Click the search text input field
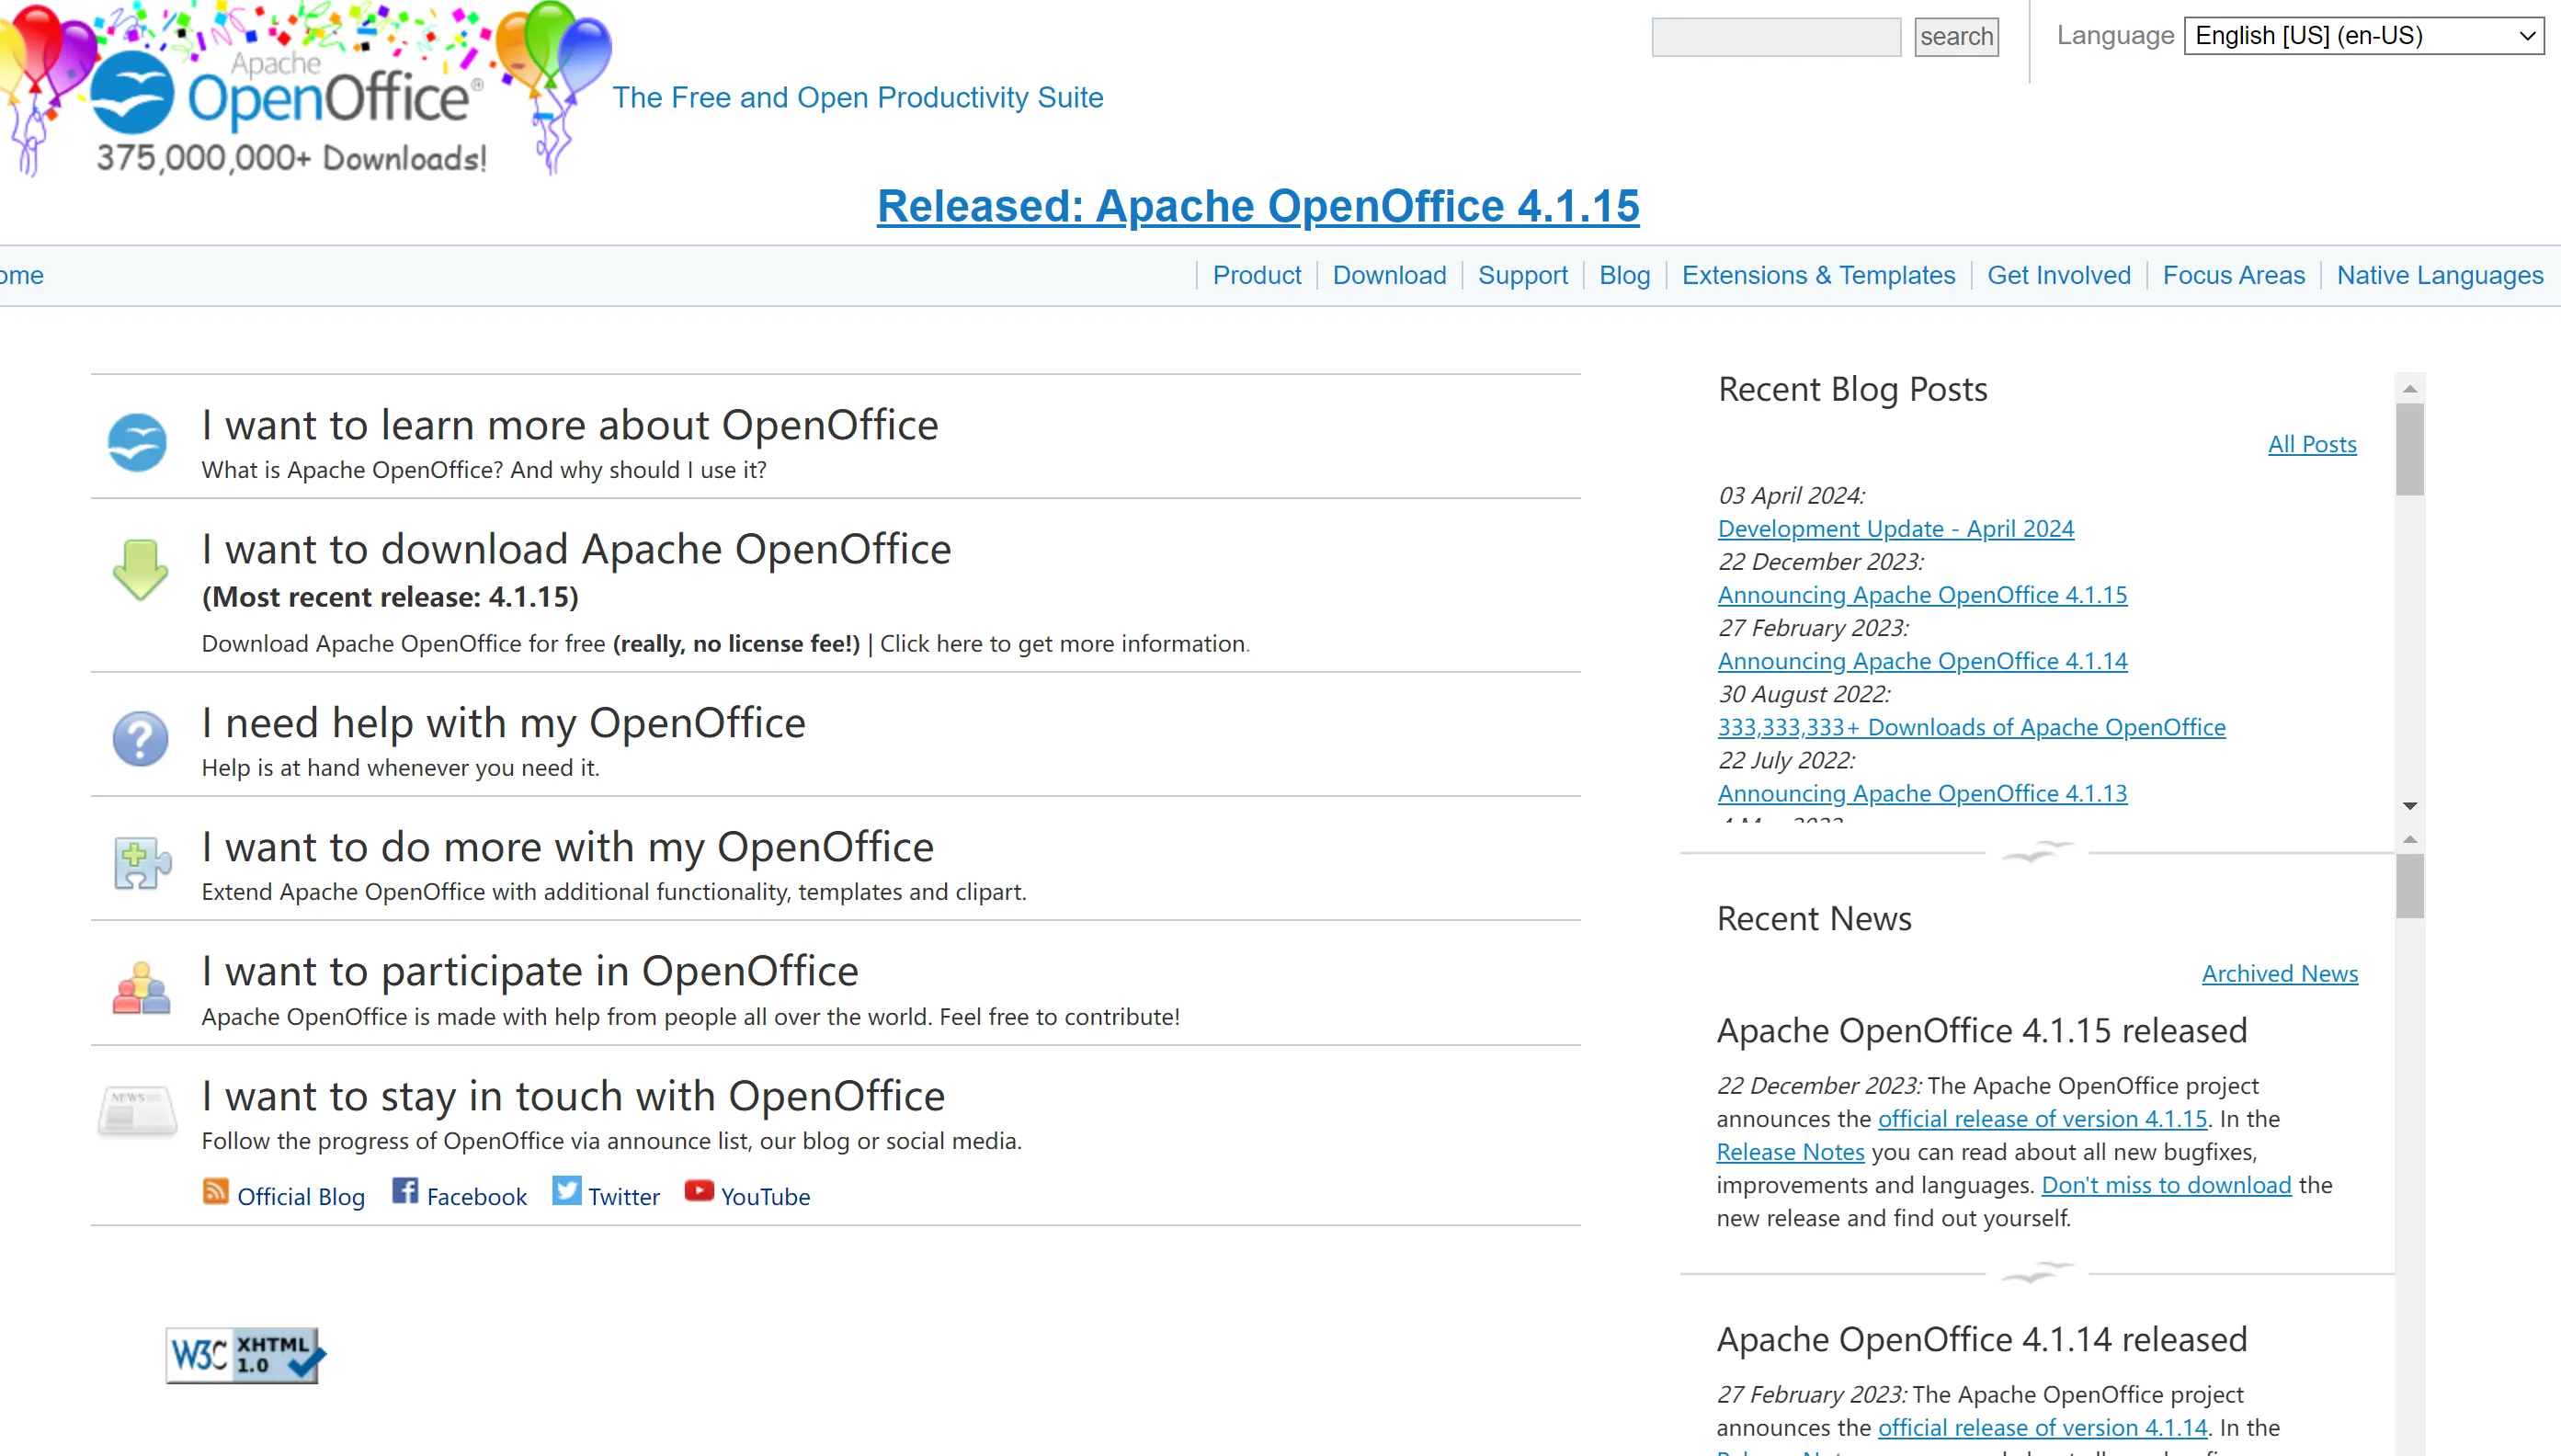2561x1456 pixels. click(1775, 37)
